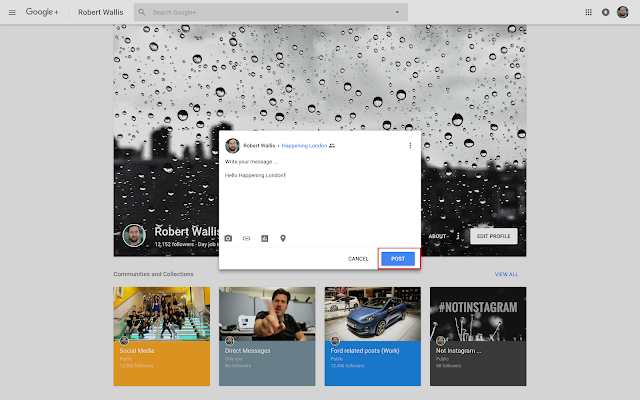
Task: Open the hamburger main menu
Action: click(12, 12)
